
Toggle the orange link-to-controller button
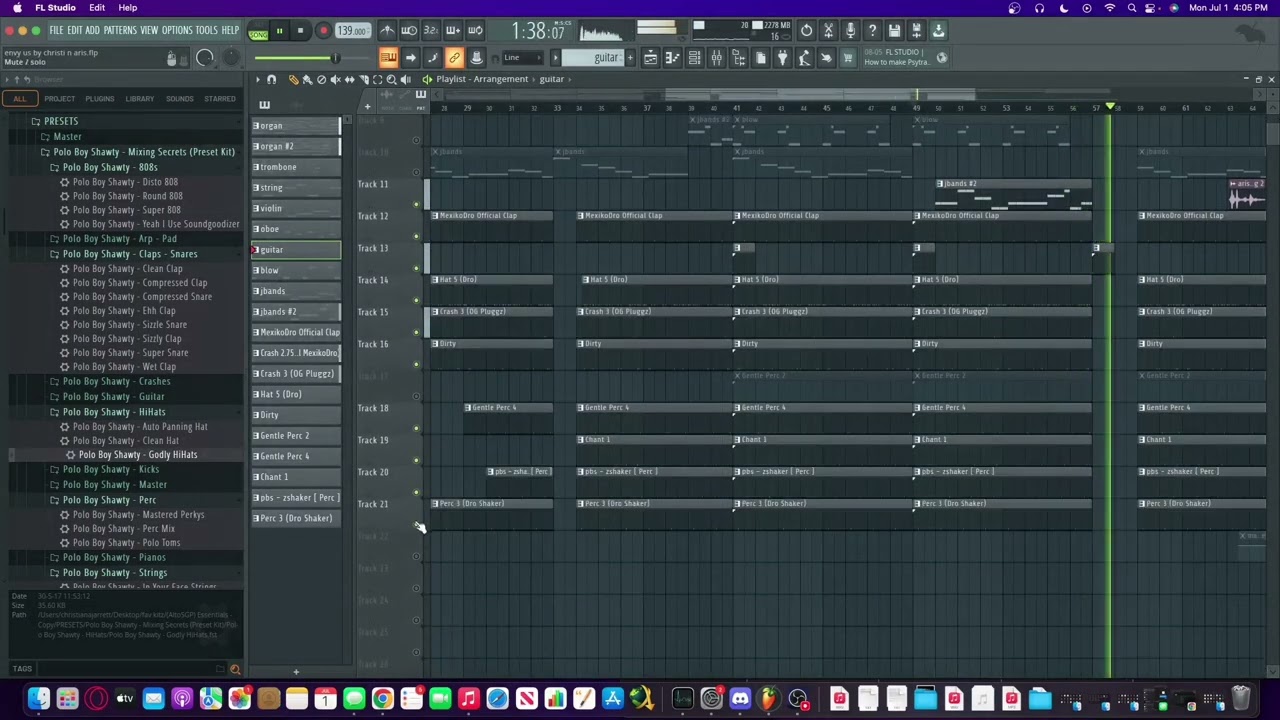click(454, 58)
